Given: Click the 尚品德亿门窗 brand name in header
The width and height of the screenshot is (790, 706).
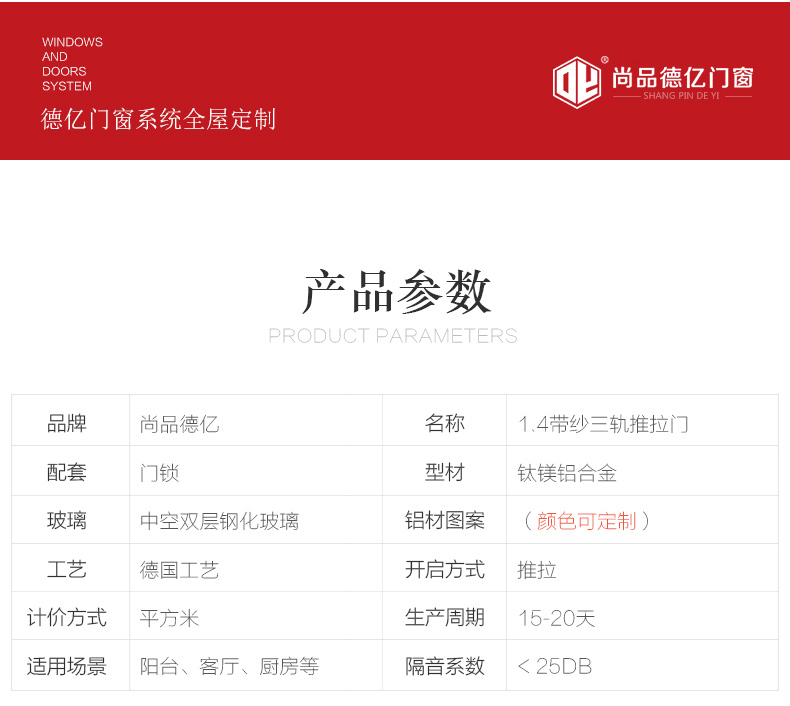Looking at the screenshot, I should 682,77.
